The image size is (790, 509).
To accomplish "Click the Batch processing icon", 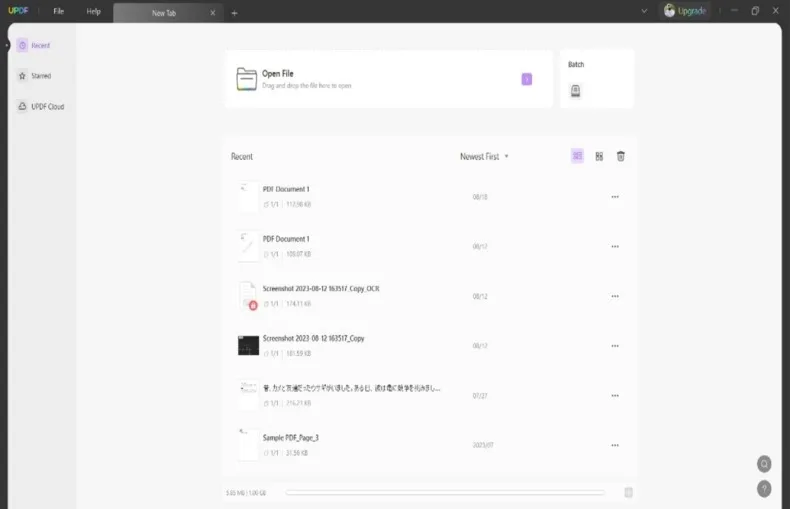I will click(575, 91).
